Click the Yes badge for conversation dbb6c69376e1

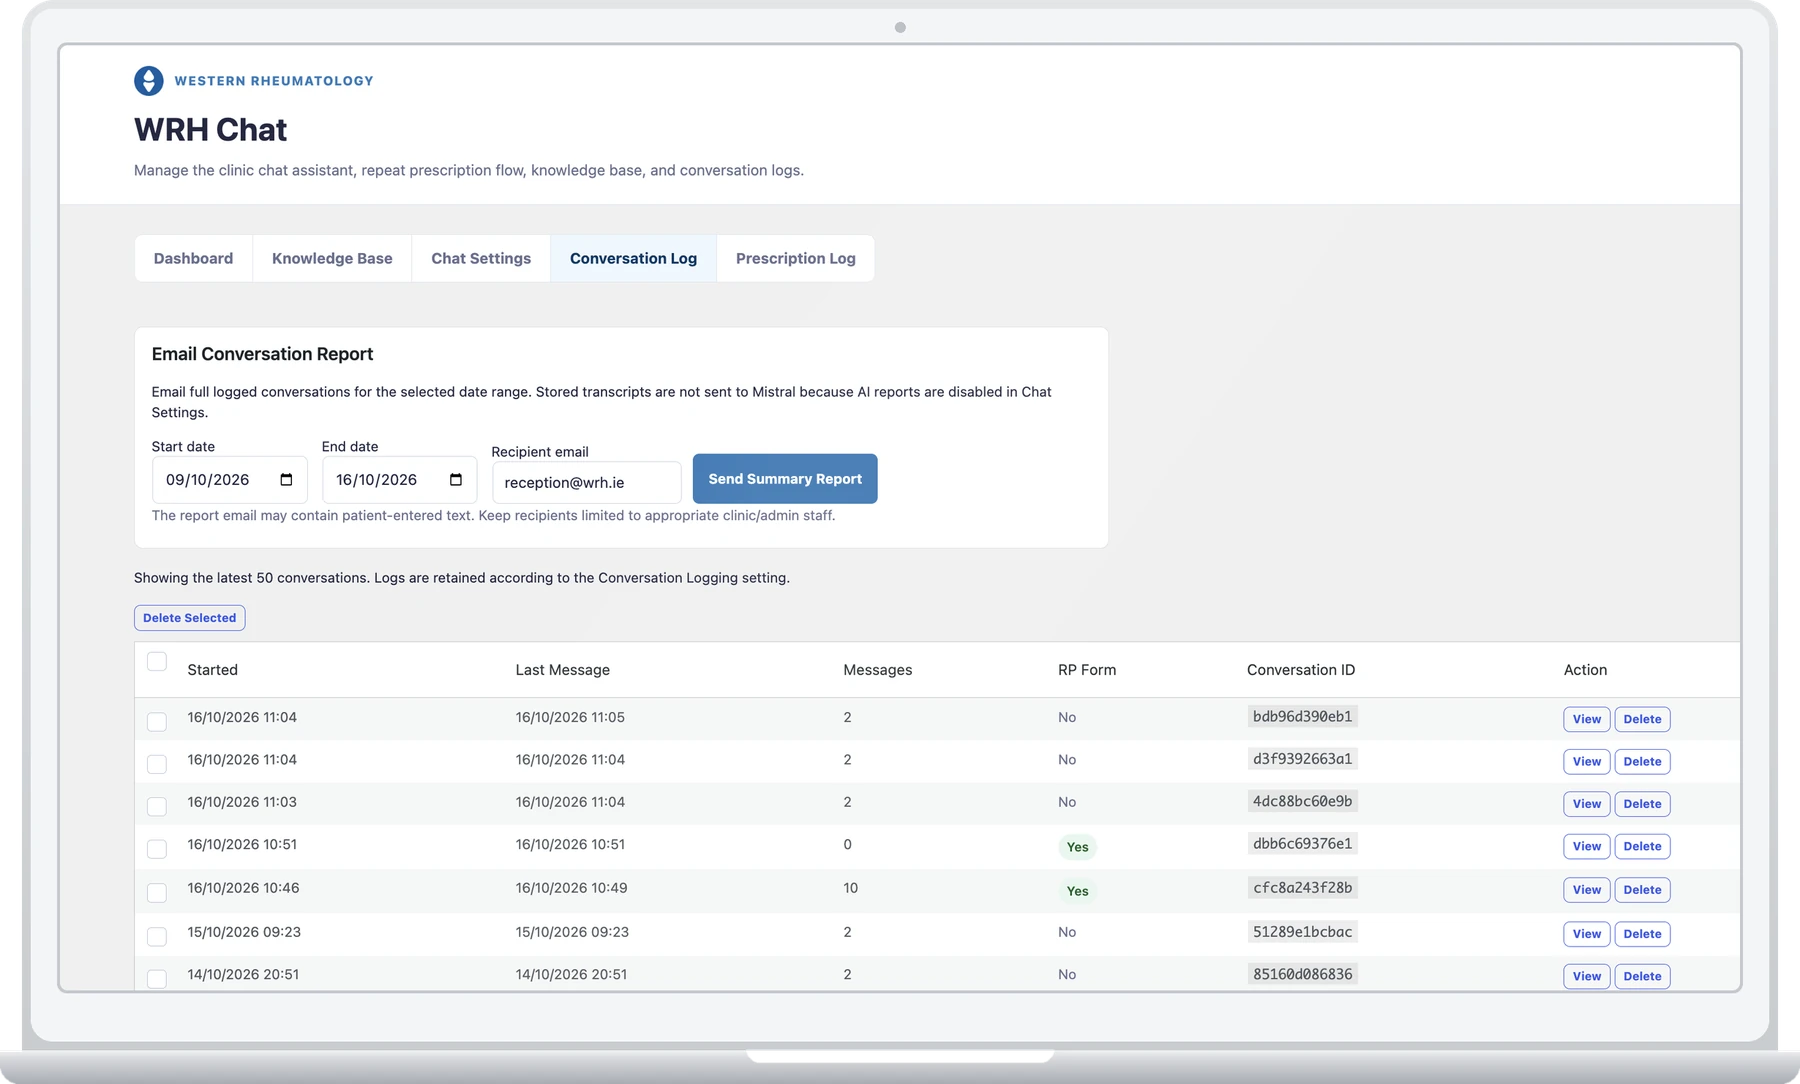coord(1077,847)
